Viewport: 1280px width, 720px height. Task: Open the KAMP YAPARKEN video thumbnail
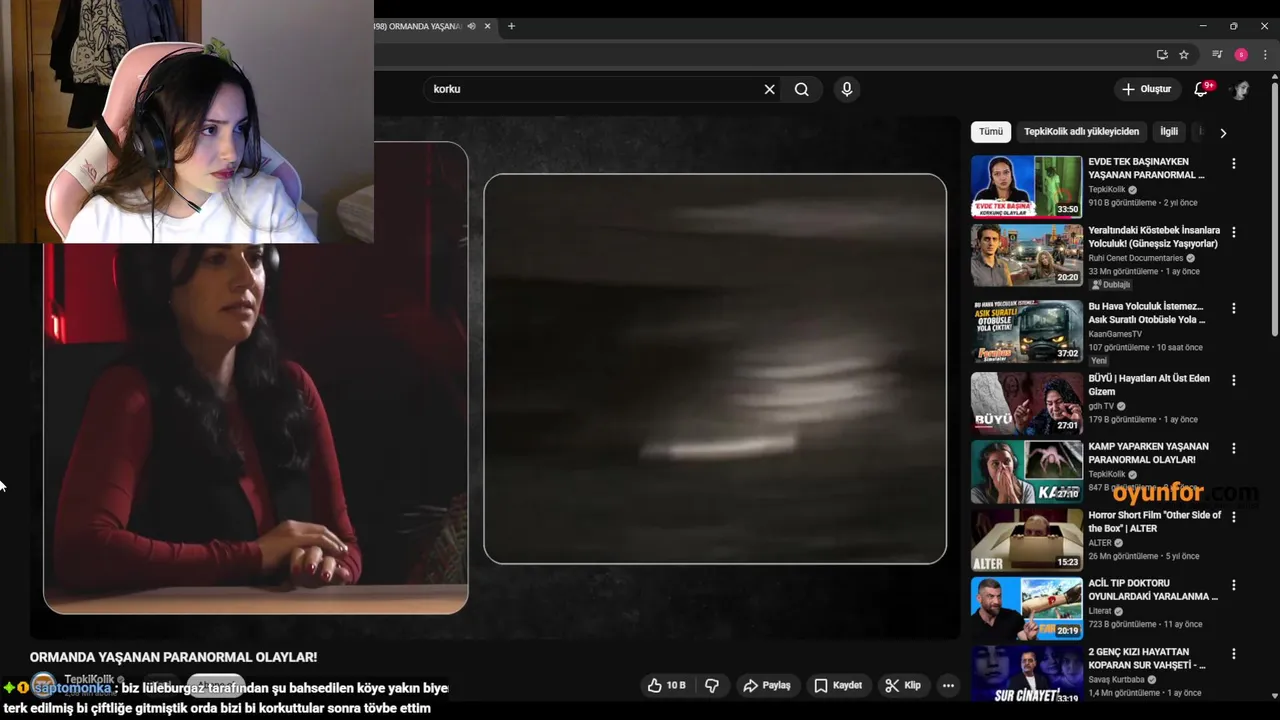(x=1026, y=471)
